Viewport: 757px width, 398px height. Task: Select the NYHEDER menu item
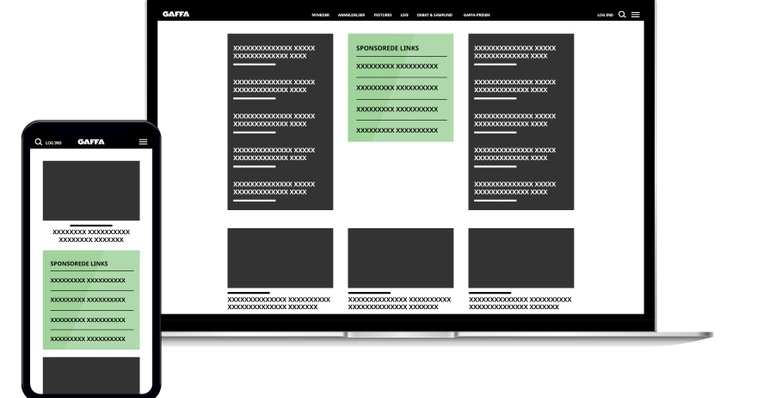(320, 15)
